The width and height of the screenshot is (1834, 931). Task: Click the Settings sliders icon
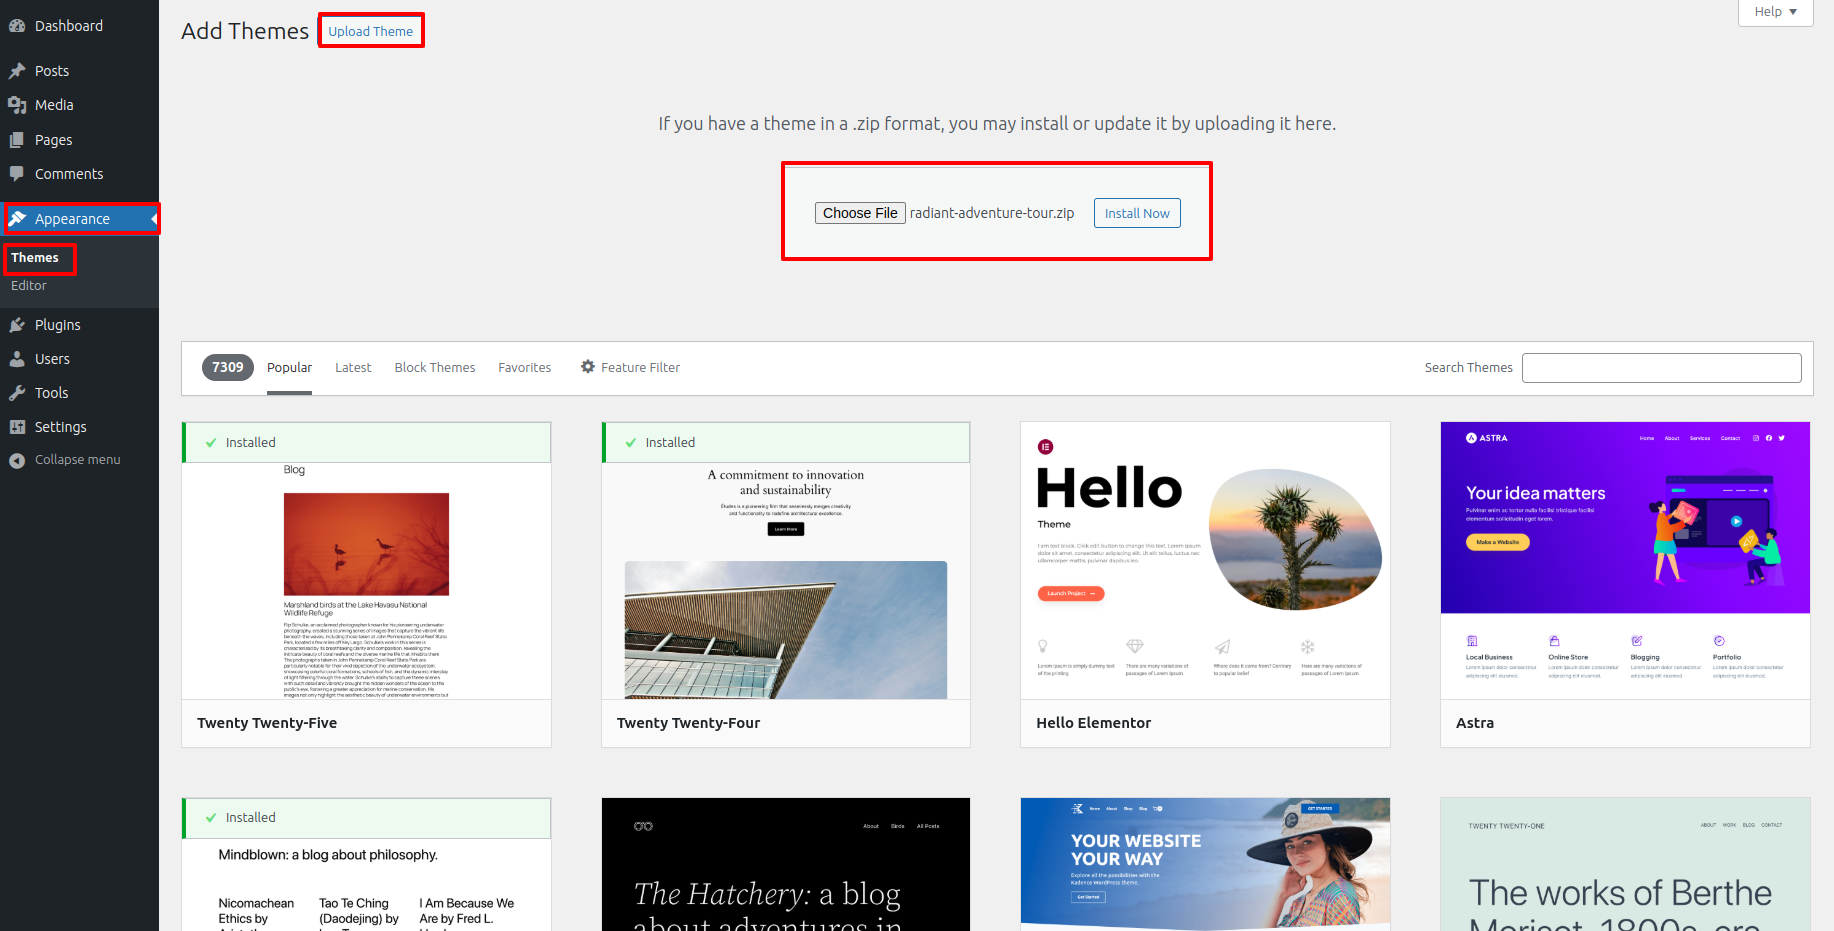17,427
